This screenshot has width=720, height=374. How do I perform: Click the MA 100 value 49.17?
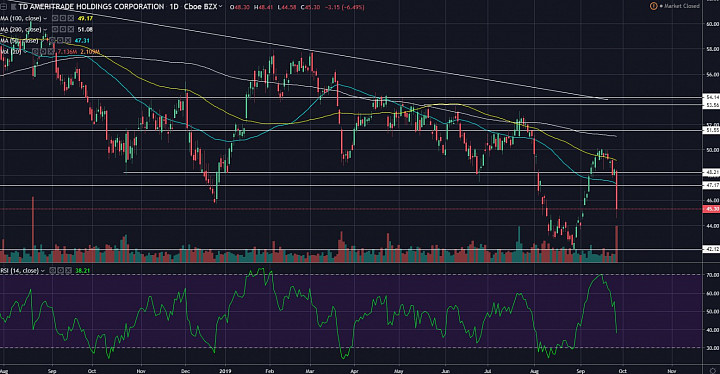point(85,18)
